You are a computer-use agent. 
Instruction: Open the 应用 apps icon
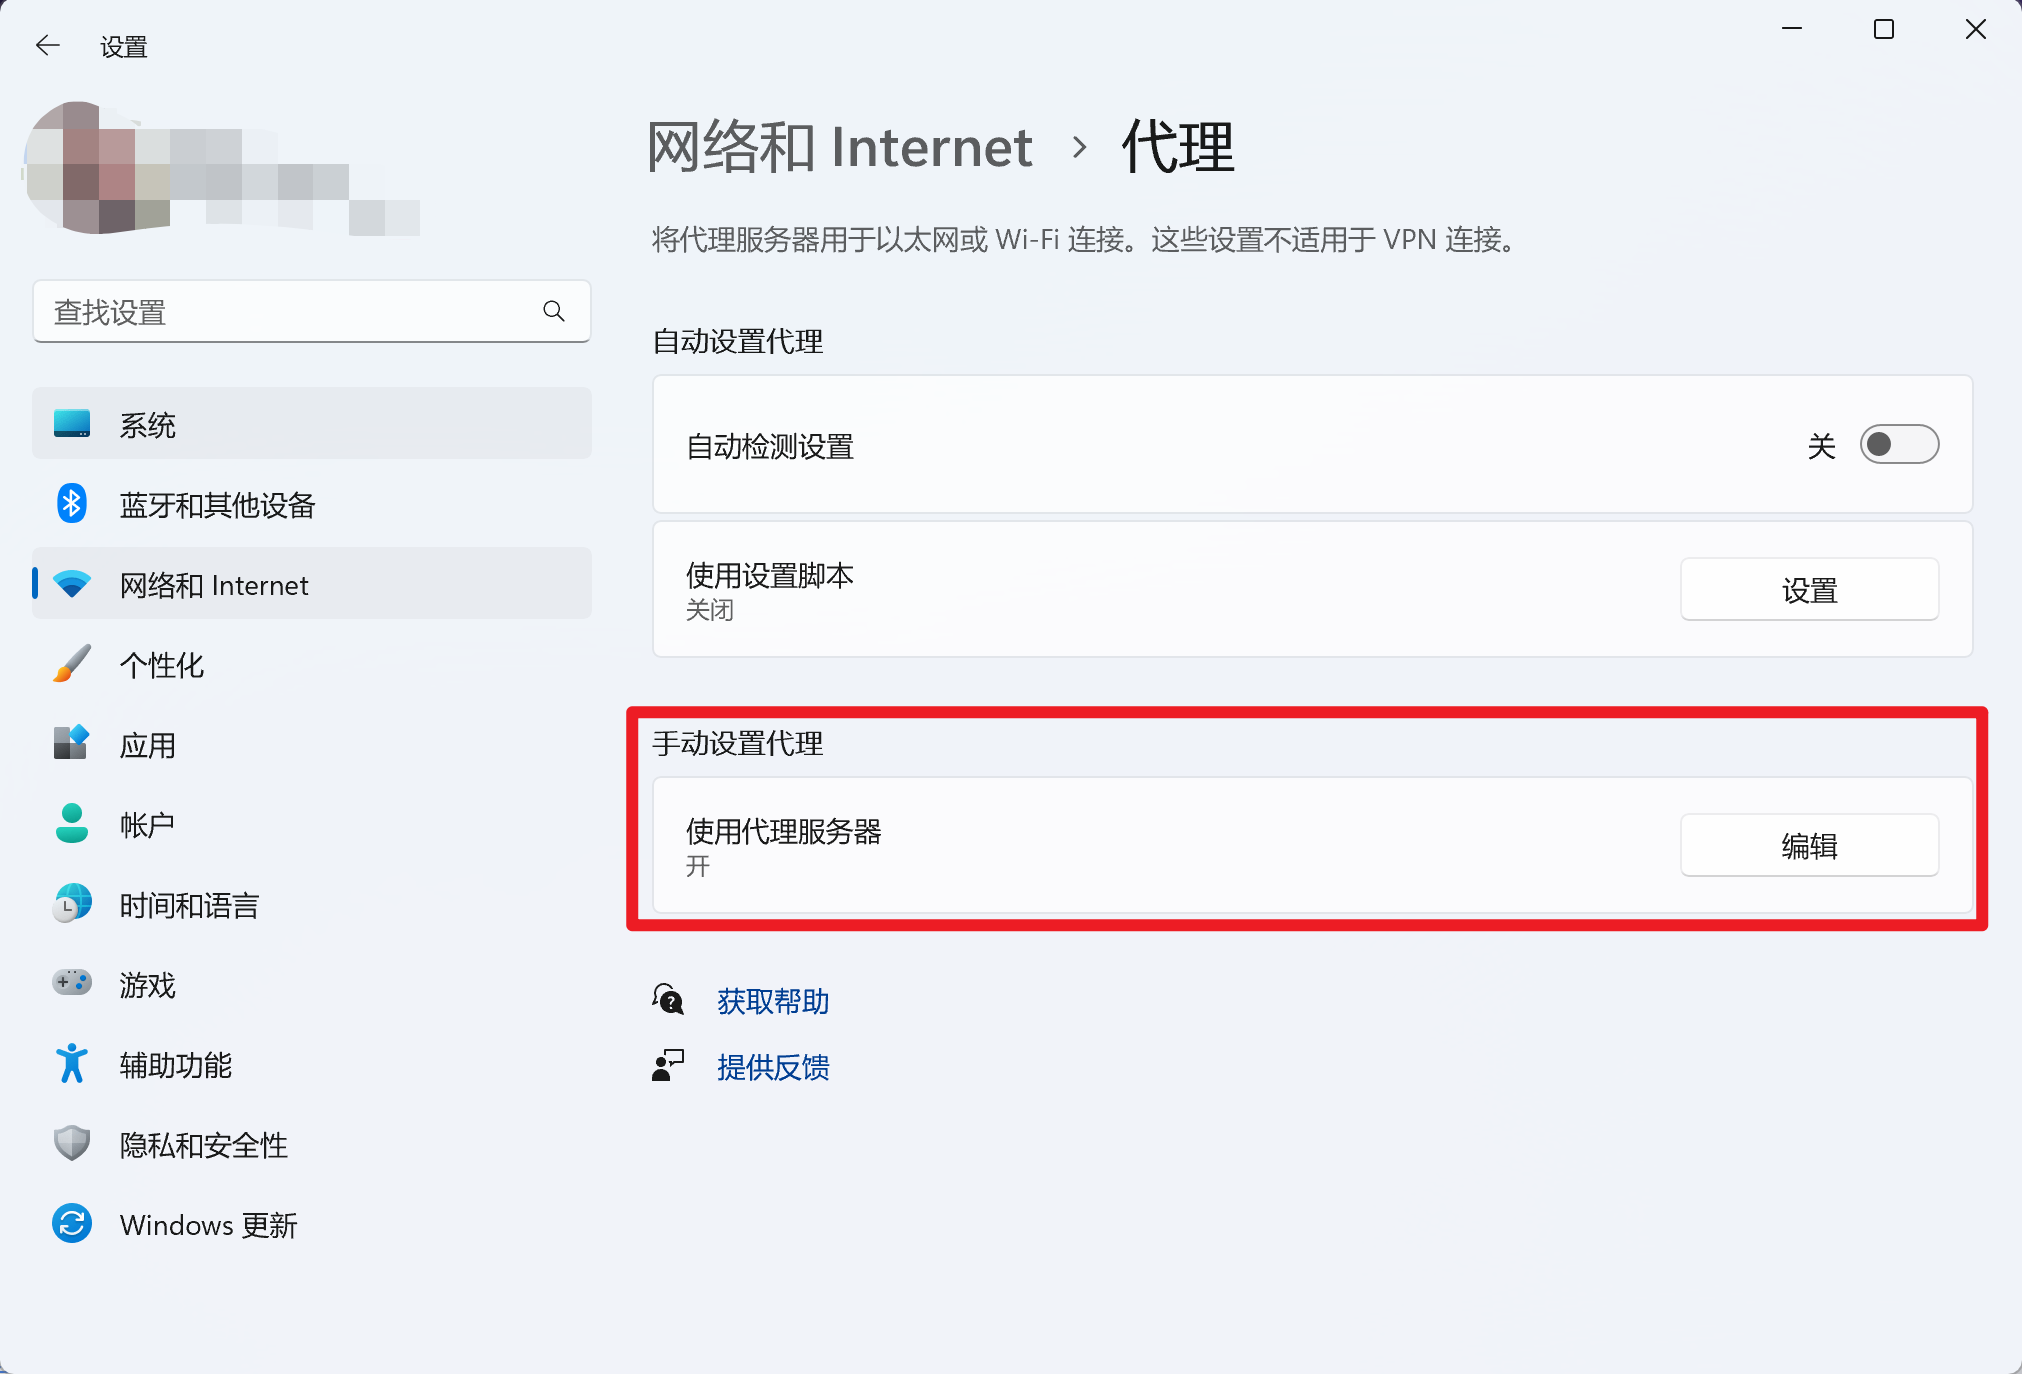point(72,743)
